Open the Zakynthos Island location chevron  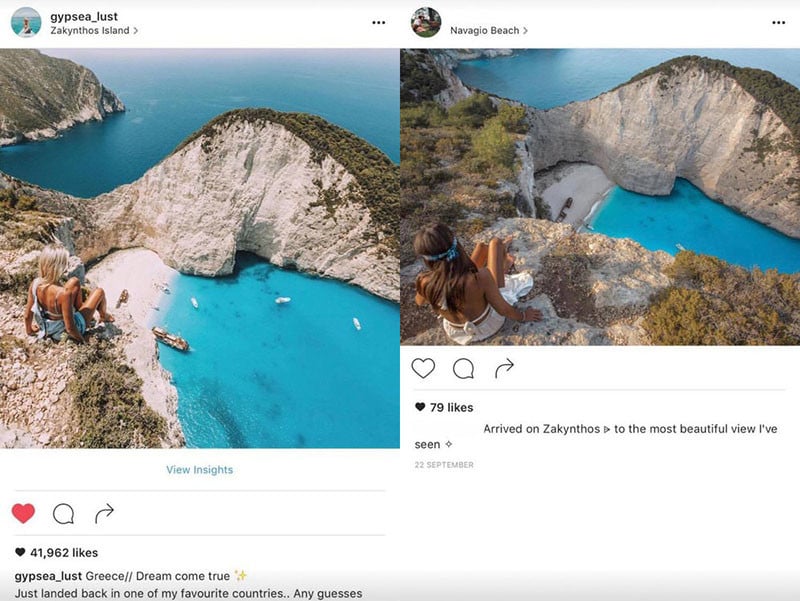136,31
